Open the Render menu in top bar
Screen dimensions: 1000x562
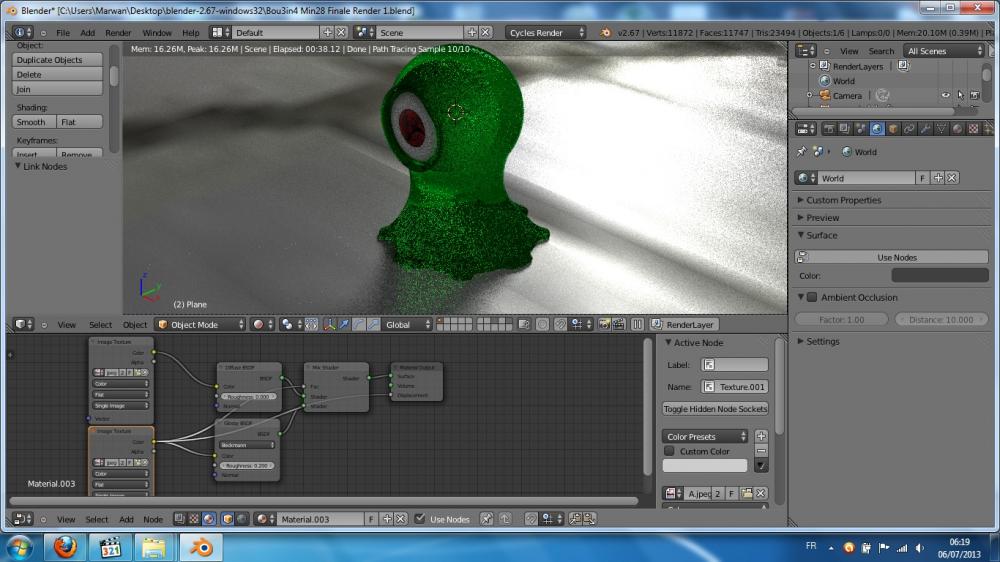click(x=118, y=33)
